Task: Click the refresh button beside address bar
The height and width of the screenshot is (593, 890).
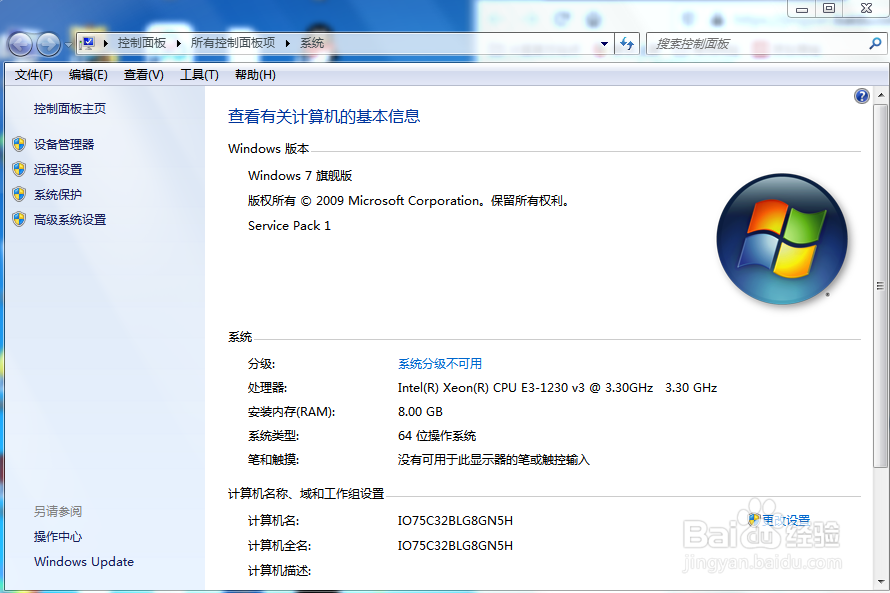Action: pyautogui.click(x=627, y=44)
